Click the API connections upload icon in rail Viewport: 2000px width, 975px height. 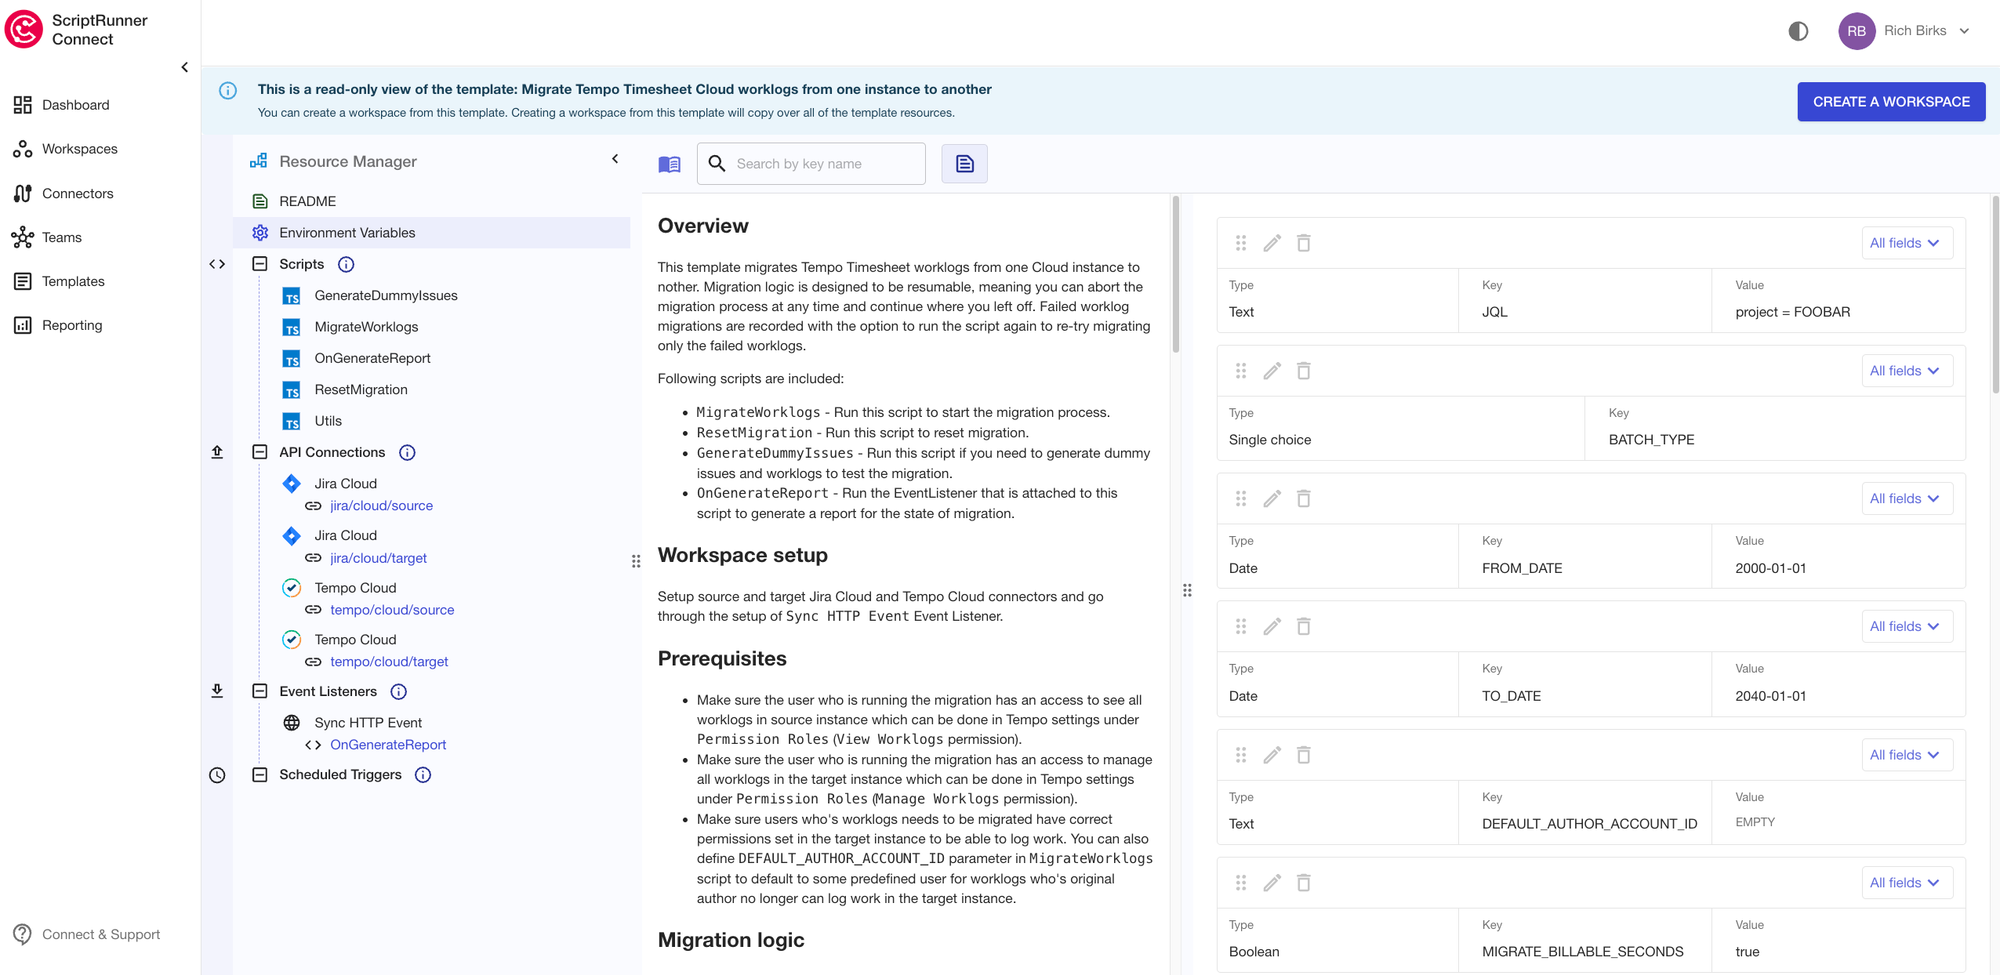(217, 452)
